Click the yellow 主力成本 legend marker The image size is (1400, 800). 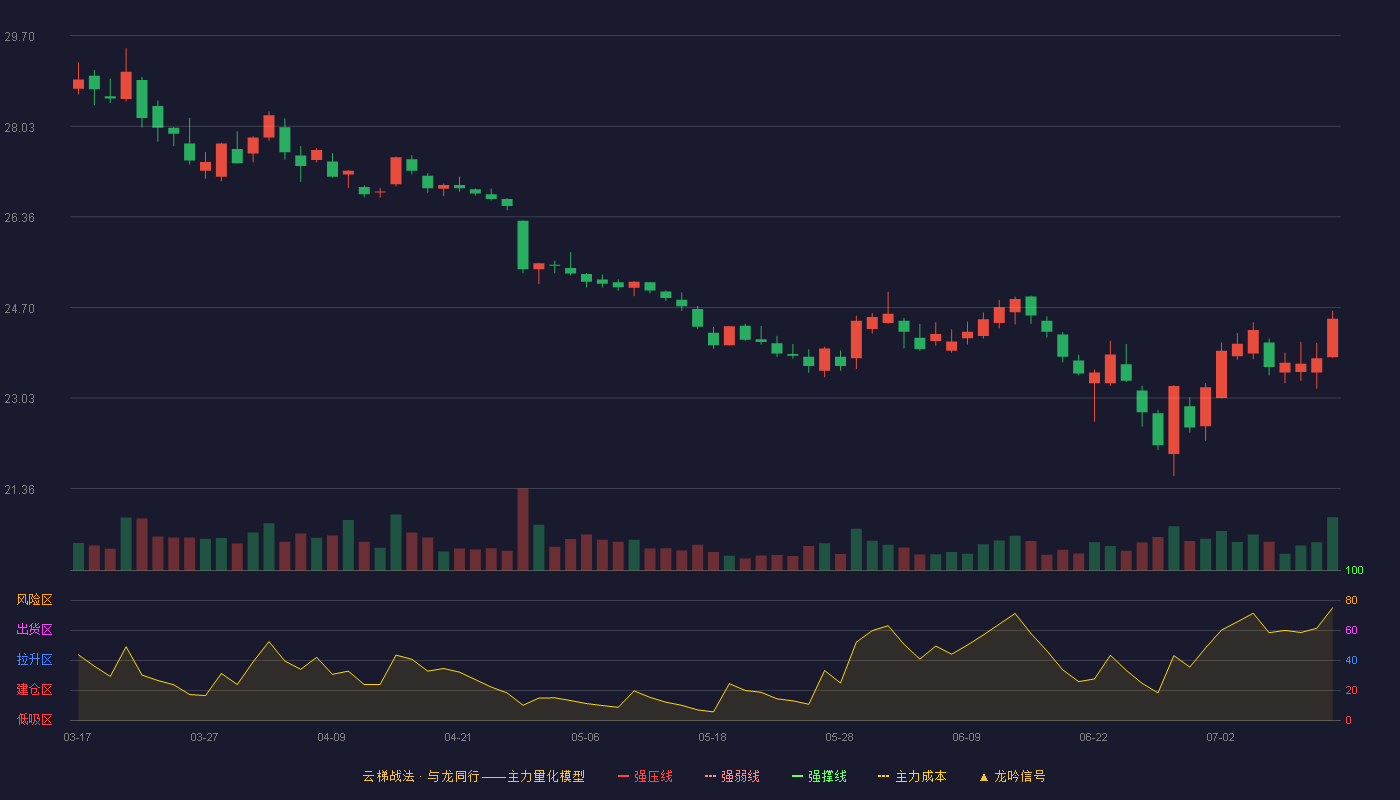click(883, 776)
